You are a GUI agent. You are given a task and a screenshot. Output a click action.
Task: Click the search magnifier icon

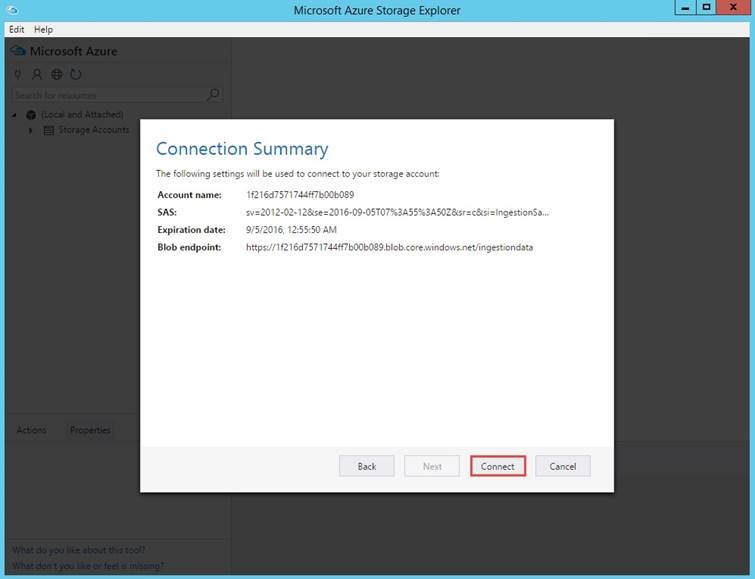(213, 94)
